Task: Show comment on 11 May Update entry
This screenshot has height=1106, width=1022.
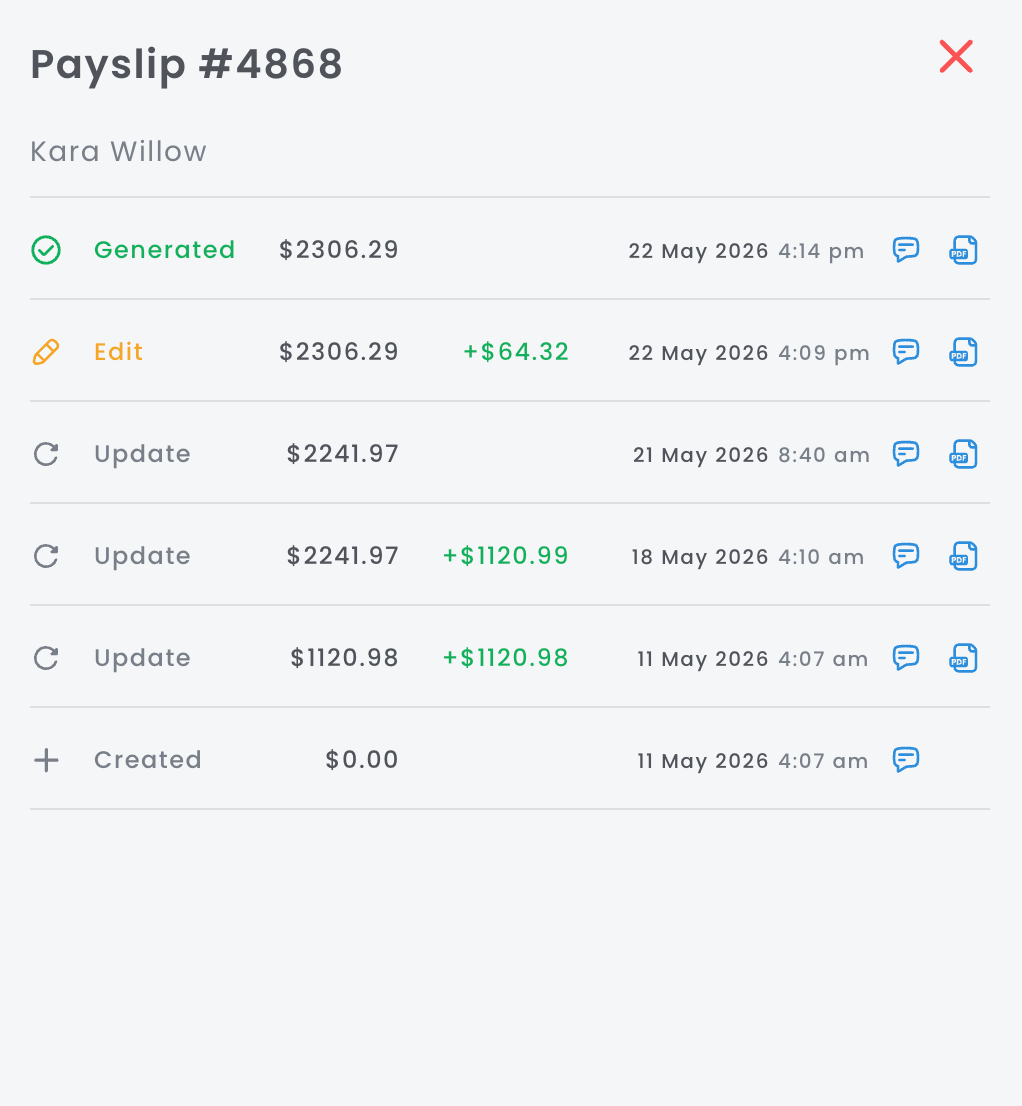Action: [906, 657]
